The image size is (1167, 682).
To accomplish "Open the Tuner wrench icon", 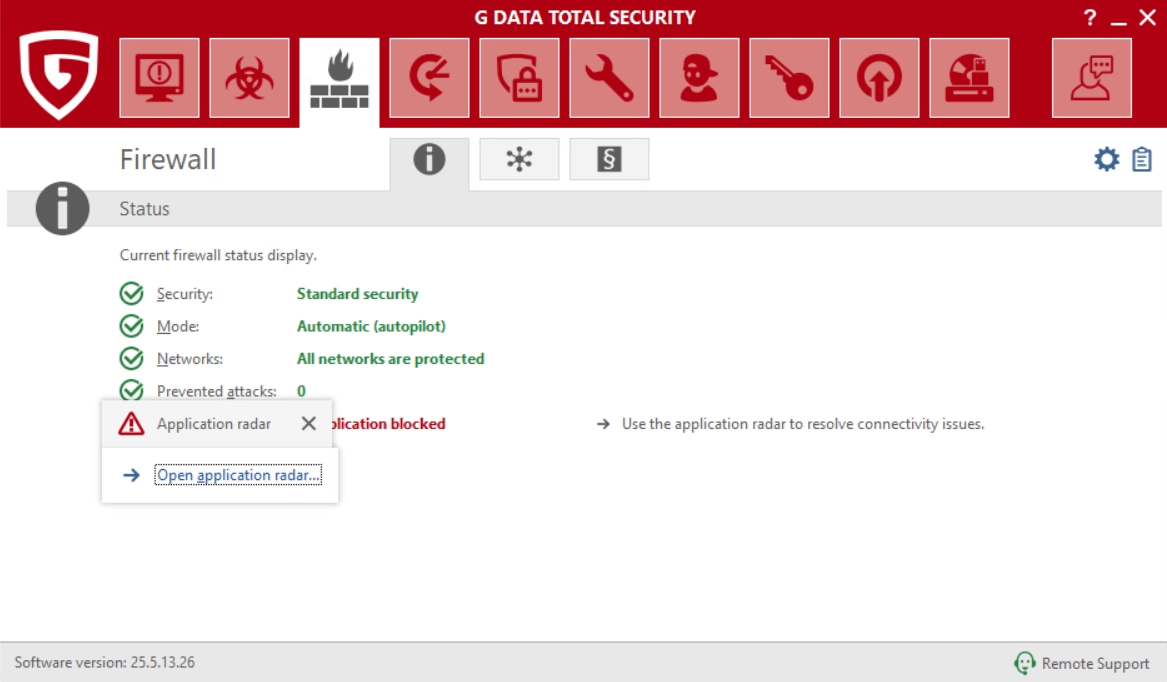I will tap(609, 78).
